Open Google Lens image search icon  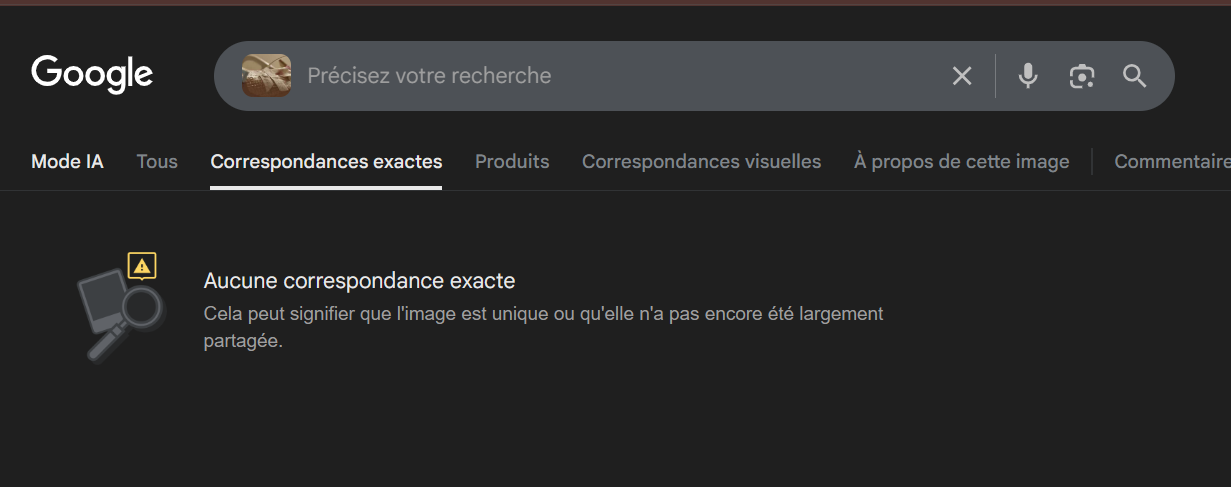point(1081,76)
